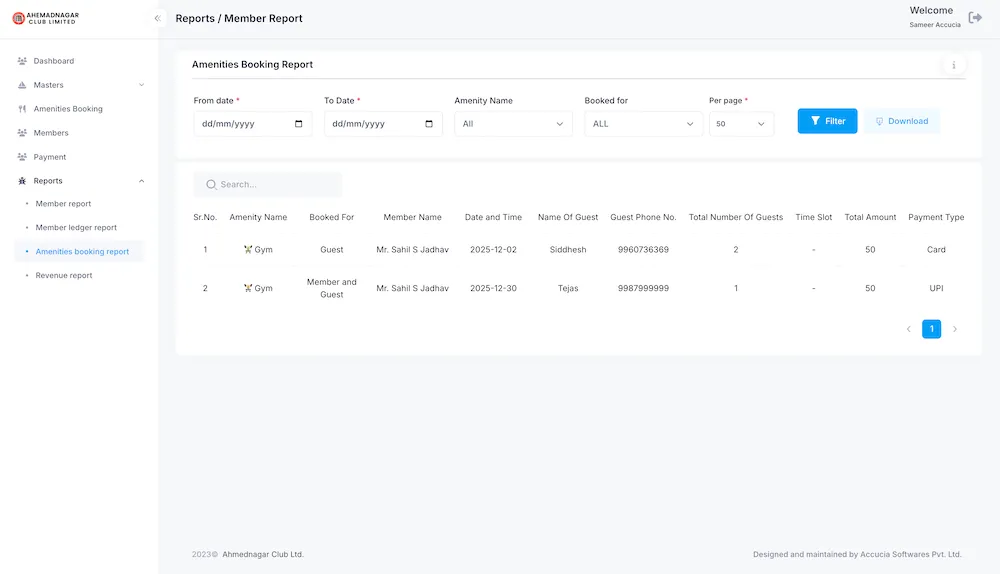The width and height of the screenshot is (1000, 574).
Task: Click the Gym dumbbell icon in row 1
Action: point(248,249)
